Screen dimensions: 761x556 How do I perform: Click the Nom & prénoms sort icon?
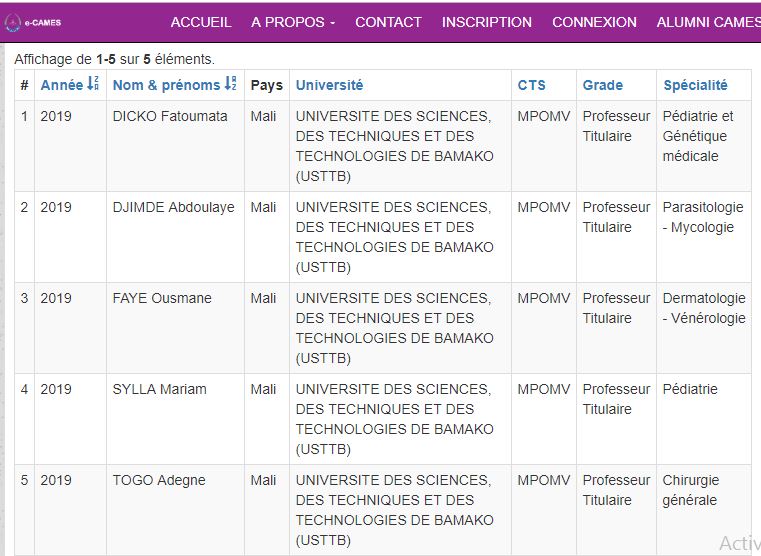pyautogui.click(x=231, y=83)
